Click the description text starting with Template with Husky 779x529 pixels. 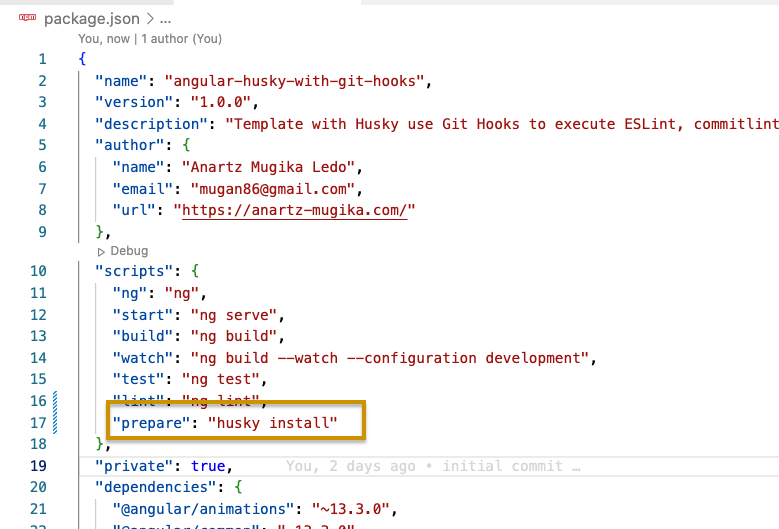(x=502, y=124)
